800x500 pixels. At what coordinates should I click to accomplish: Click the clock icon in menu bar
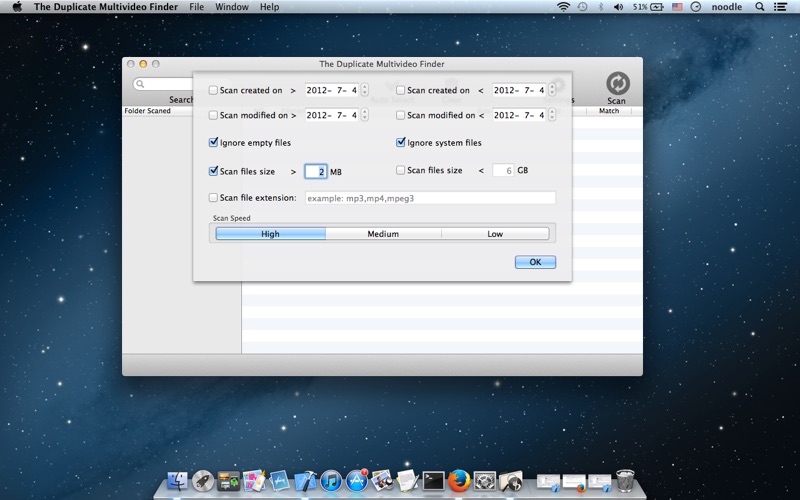[x=695, y=7]
